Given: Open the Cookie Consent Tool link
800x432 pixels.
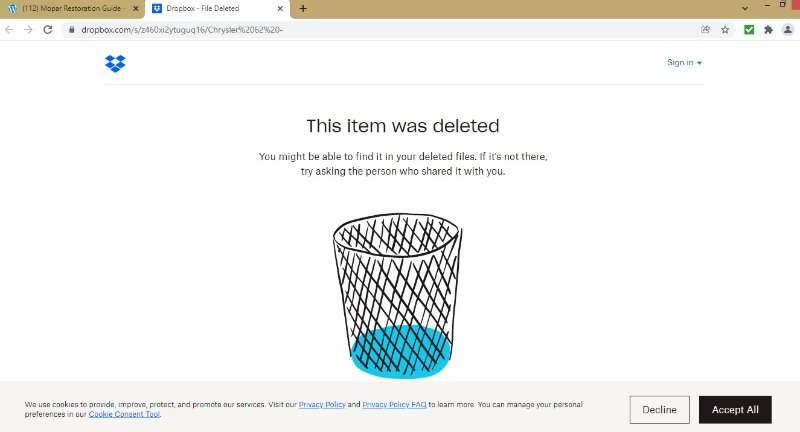Looking at the screenshot, I should (125, 414).
